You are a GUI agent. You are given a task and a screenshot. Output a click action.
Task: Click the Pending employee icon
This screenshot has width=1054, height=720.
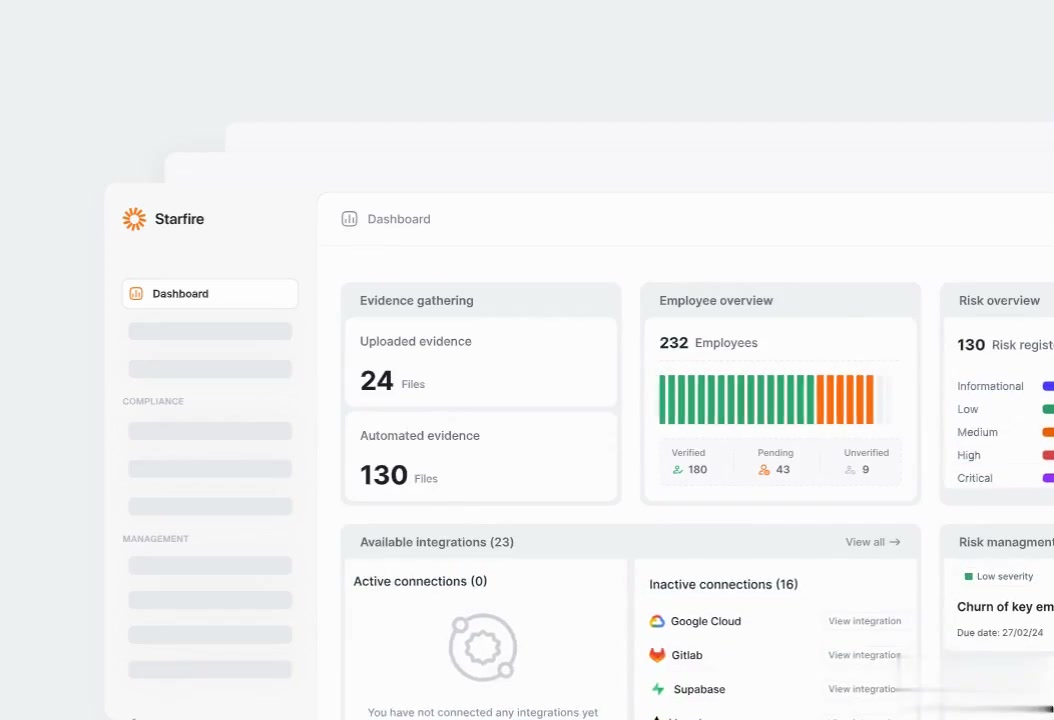click(764, 470)
